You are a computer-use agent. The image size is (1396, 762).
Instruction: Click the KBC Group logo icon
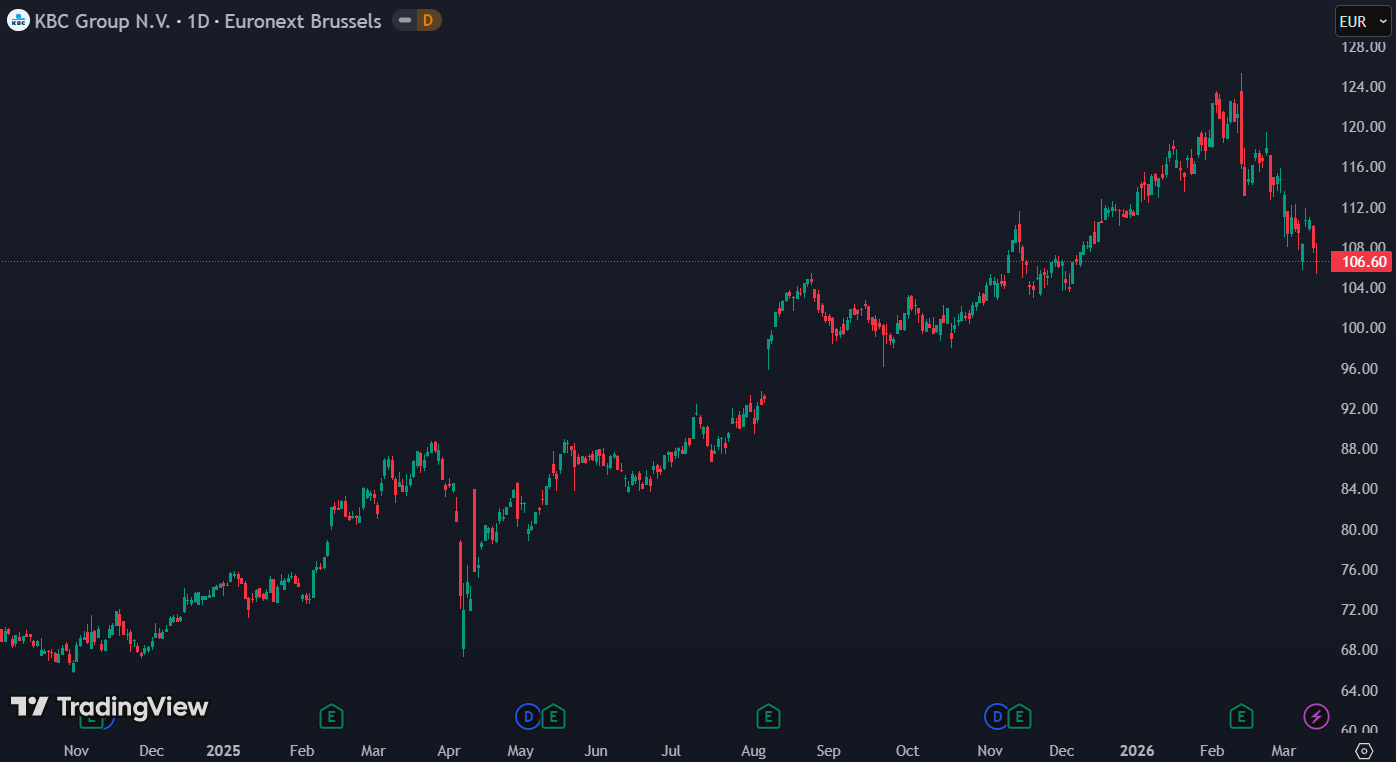tap(18, 20)
